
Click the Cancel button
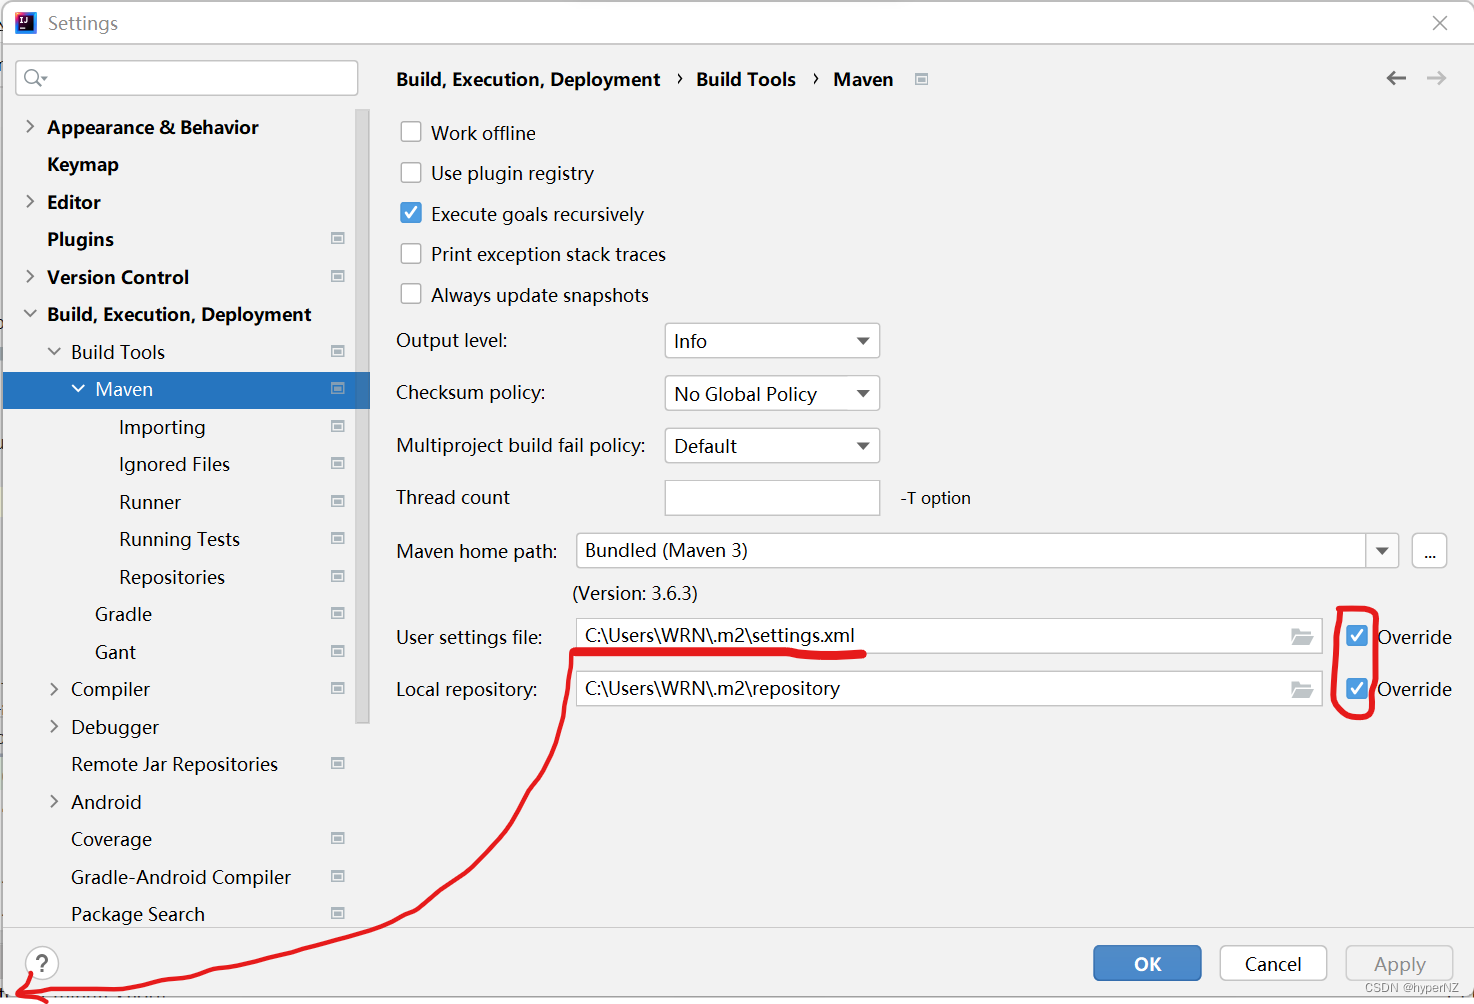1273,964
